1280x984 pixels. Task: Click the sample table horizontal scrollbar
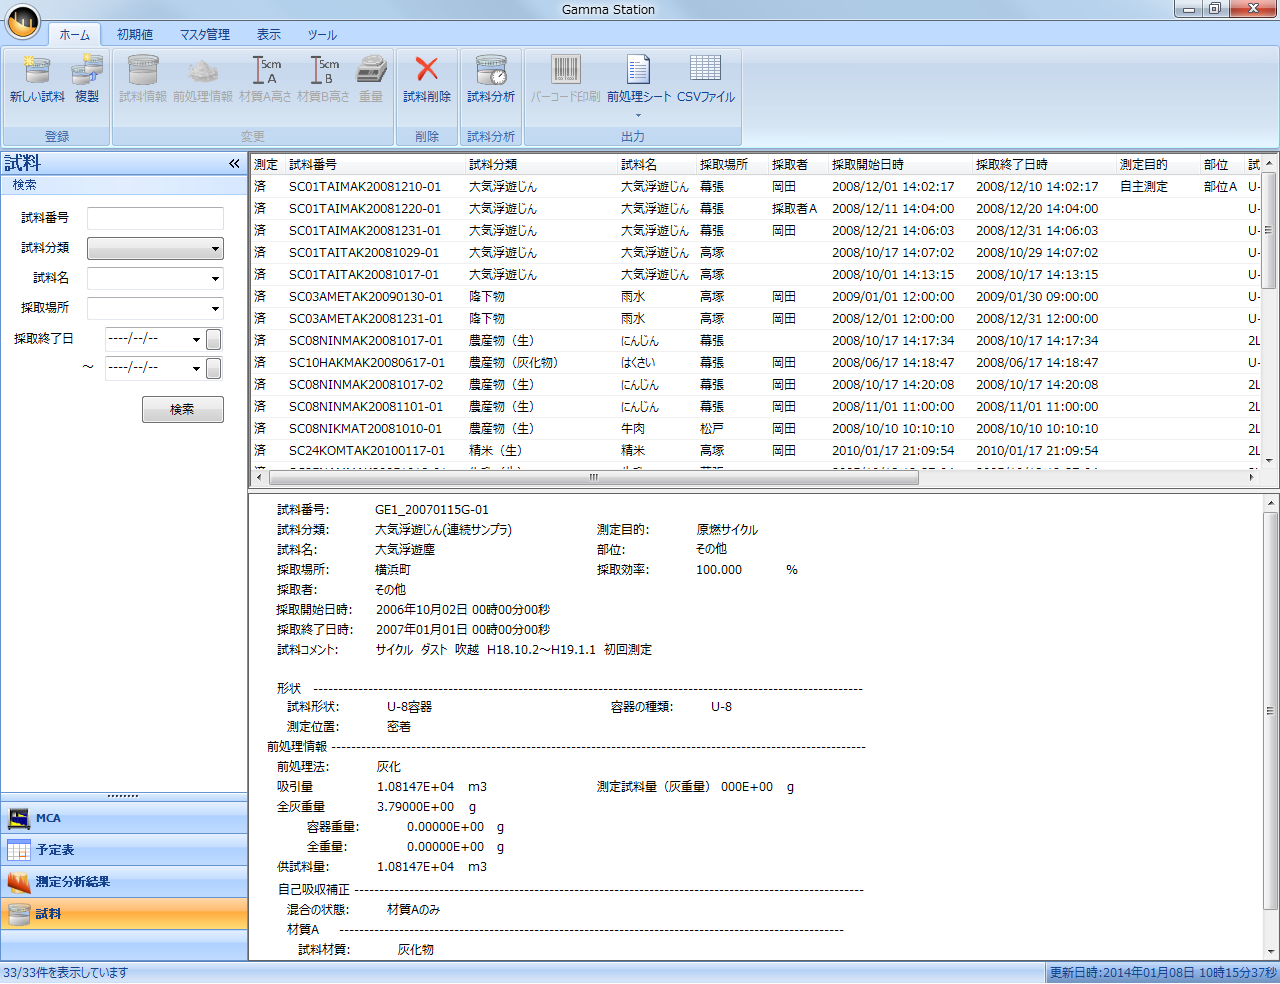[593, 477]
